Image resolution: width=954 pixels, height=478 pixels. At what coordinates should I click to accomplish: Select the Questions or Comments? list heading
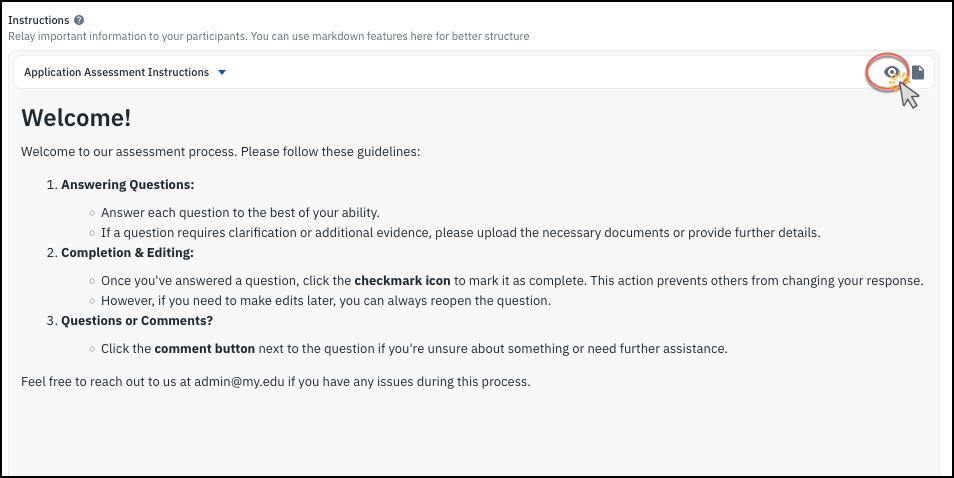(137, 321)
